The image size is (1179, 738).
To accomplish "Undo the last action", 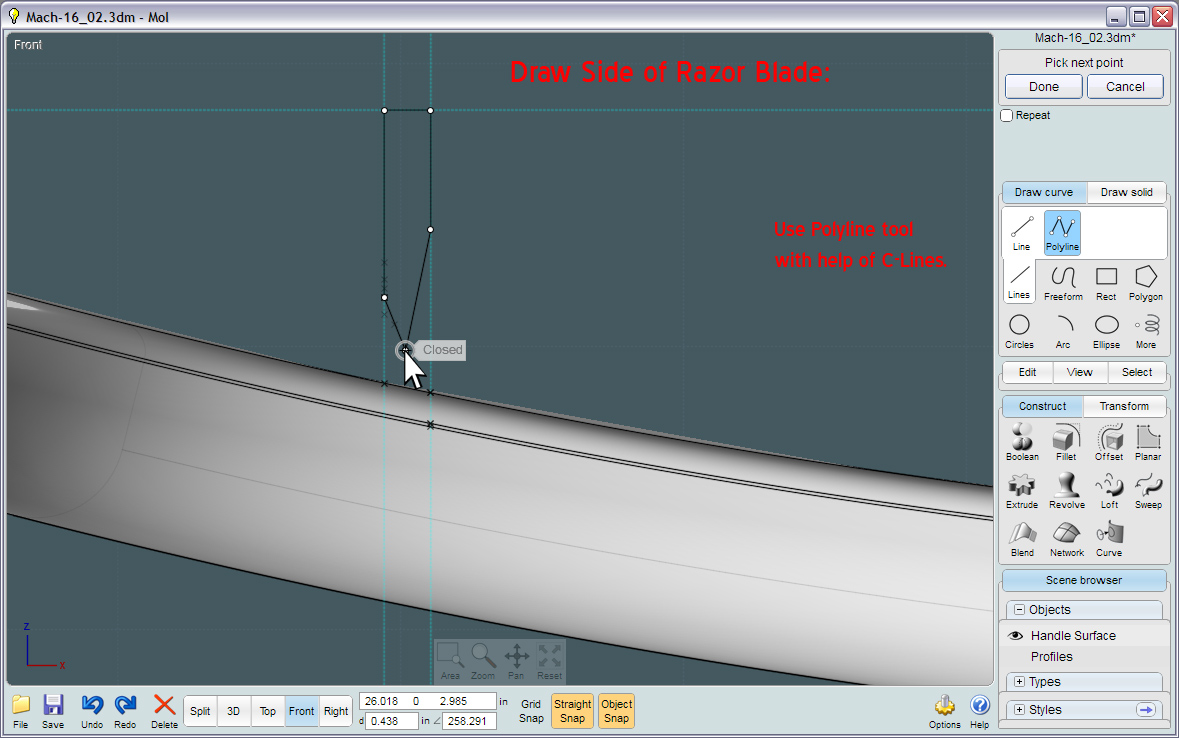I will (92, 710).
